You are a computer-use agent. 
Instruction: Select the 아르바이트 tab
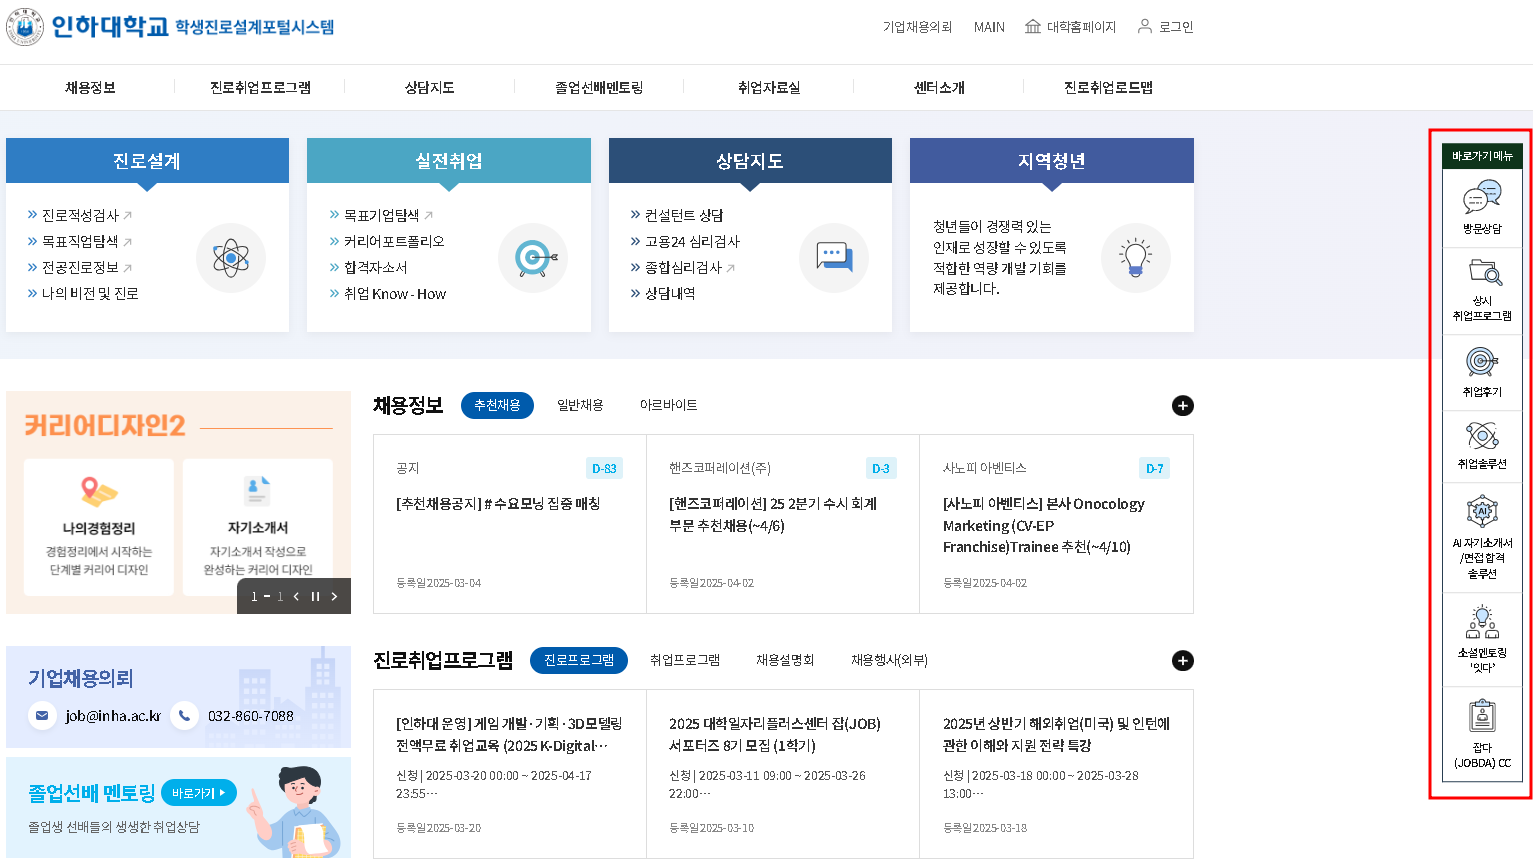[668, 405]
